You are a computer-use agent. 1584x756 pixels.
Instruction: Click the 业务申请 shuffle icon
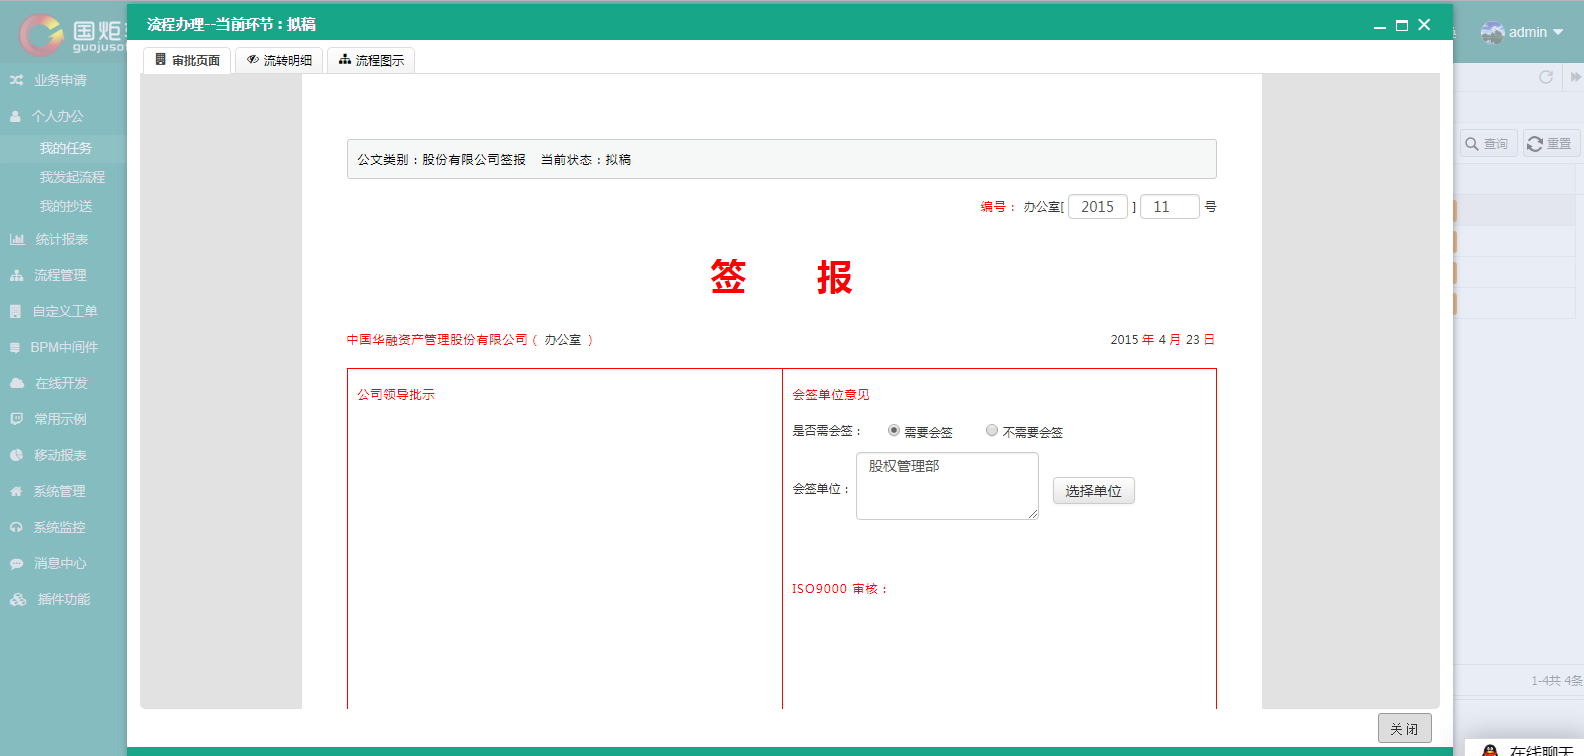(16, 80)
